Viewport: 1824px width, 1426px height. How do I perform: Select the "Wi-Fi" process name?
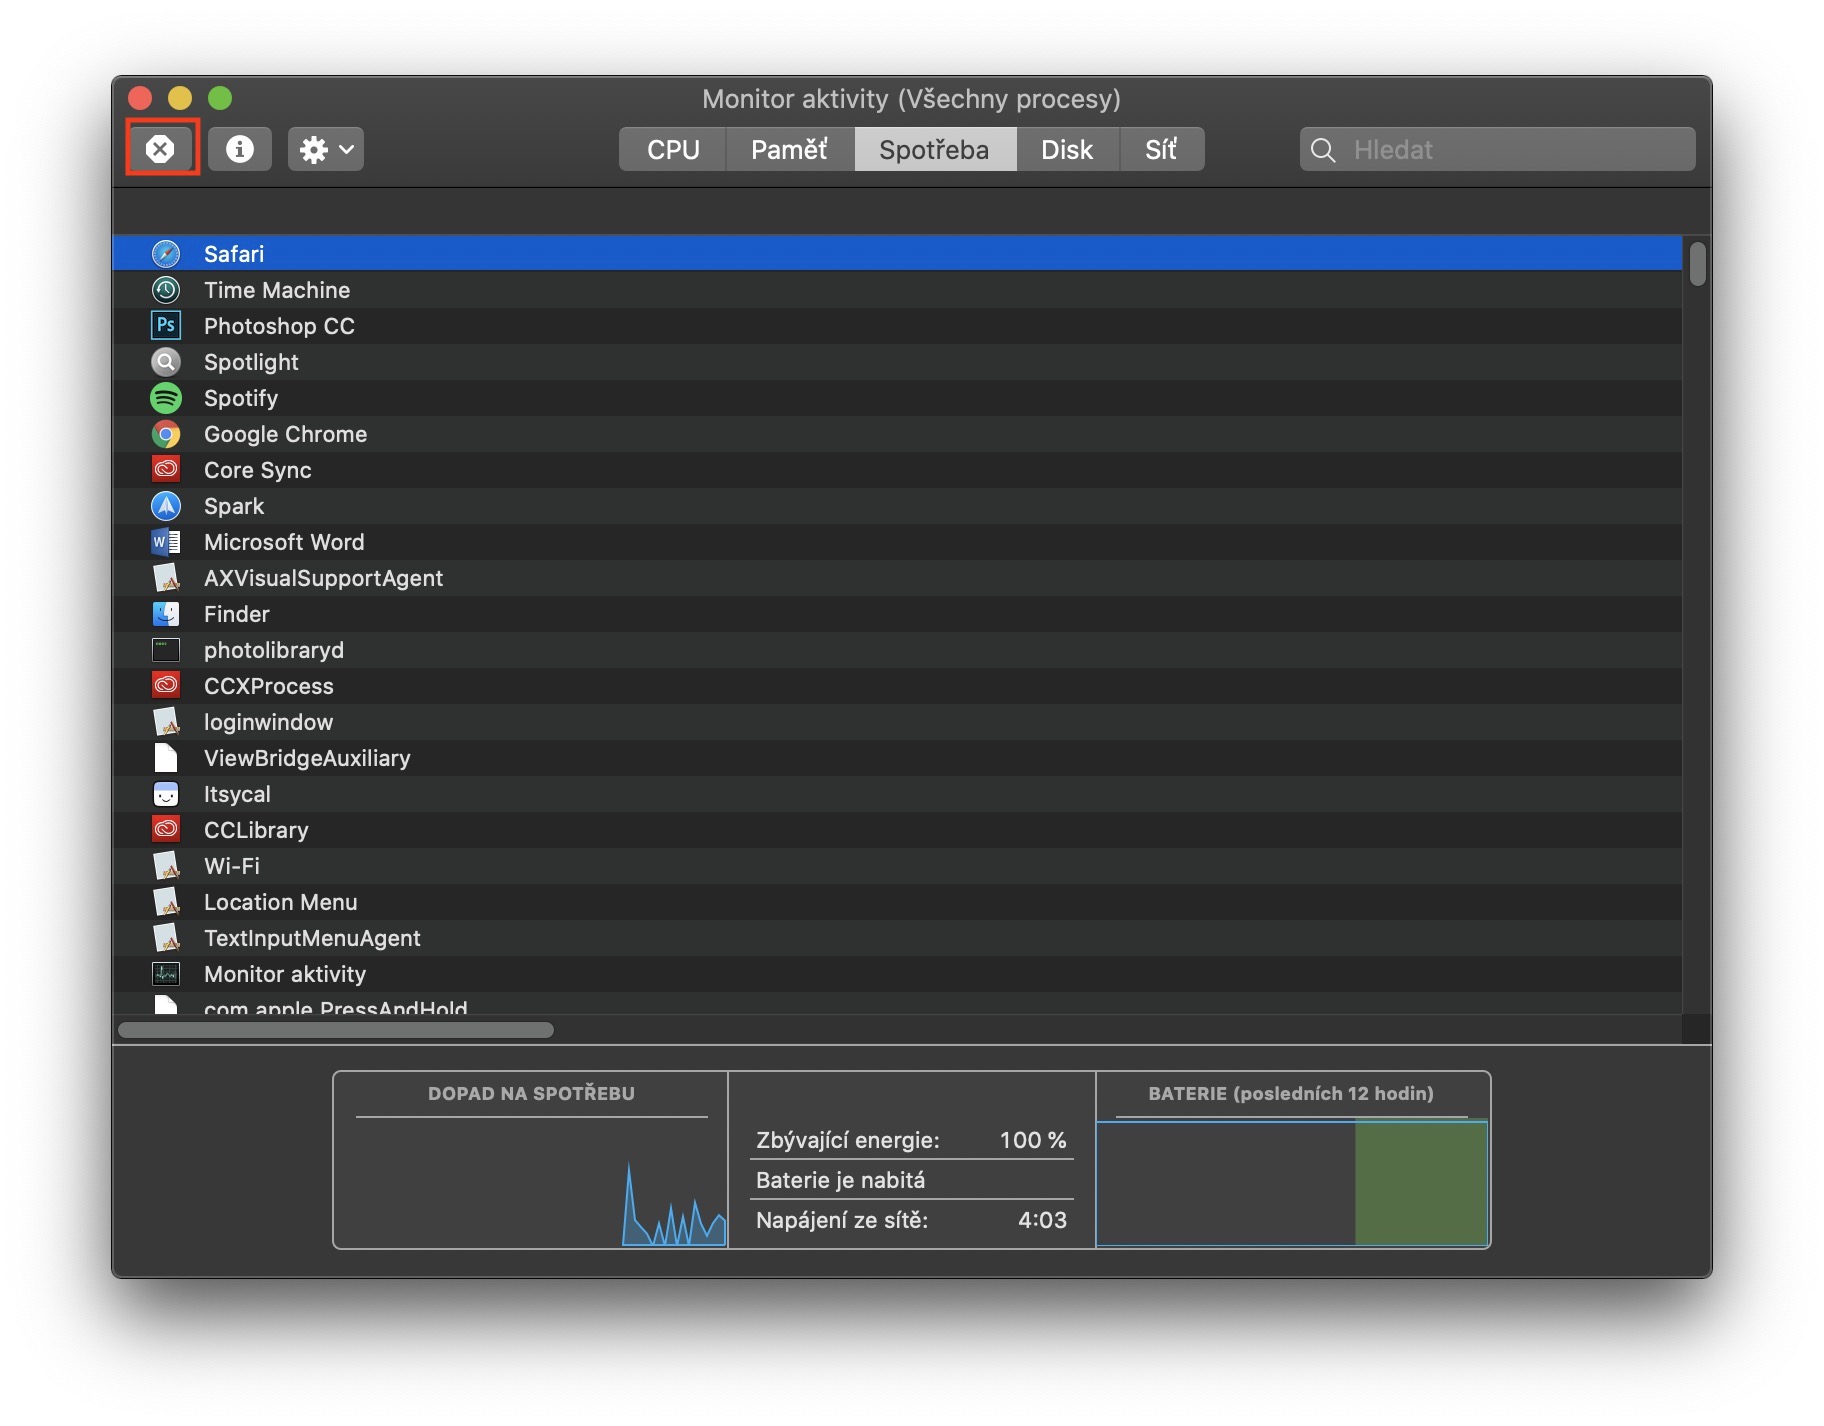click(x=232, y=866)
